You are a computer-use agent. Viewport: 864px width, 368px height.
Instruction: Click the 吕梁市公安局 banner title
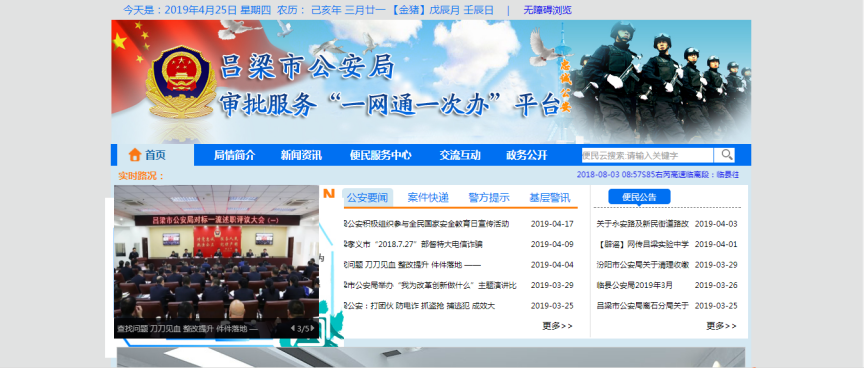click(x=307, y=67)
